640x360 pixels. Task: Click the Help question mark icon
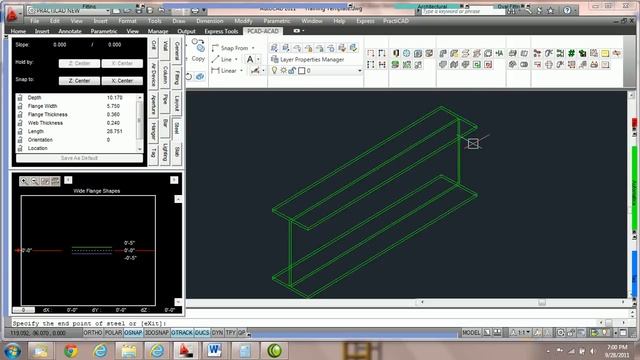point(567,11)
